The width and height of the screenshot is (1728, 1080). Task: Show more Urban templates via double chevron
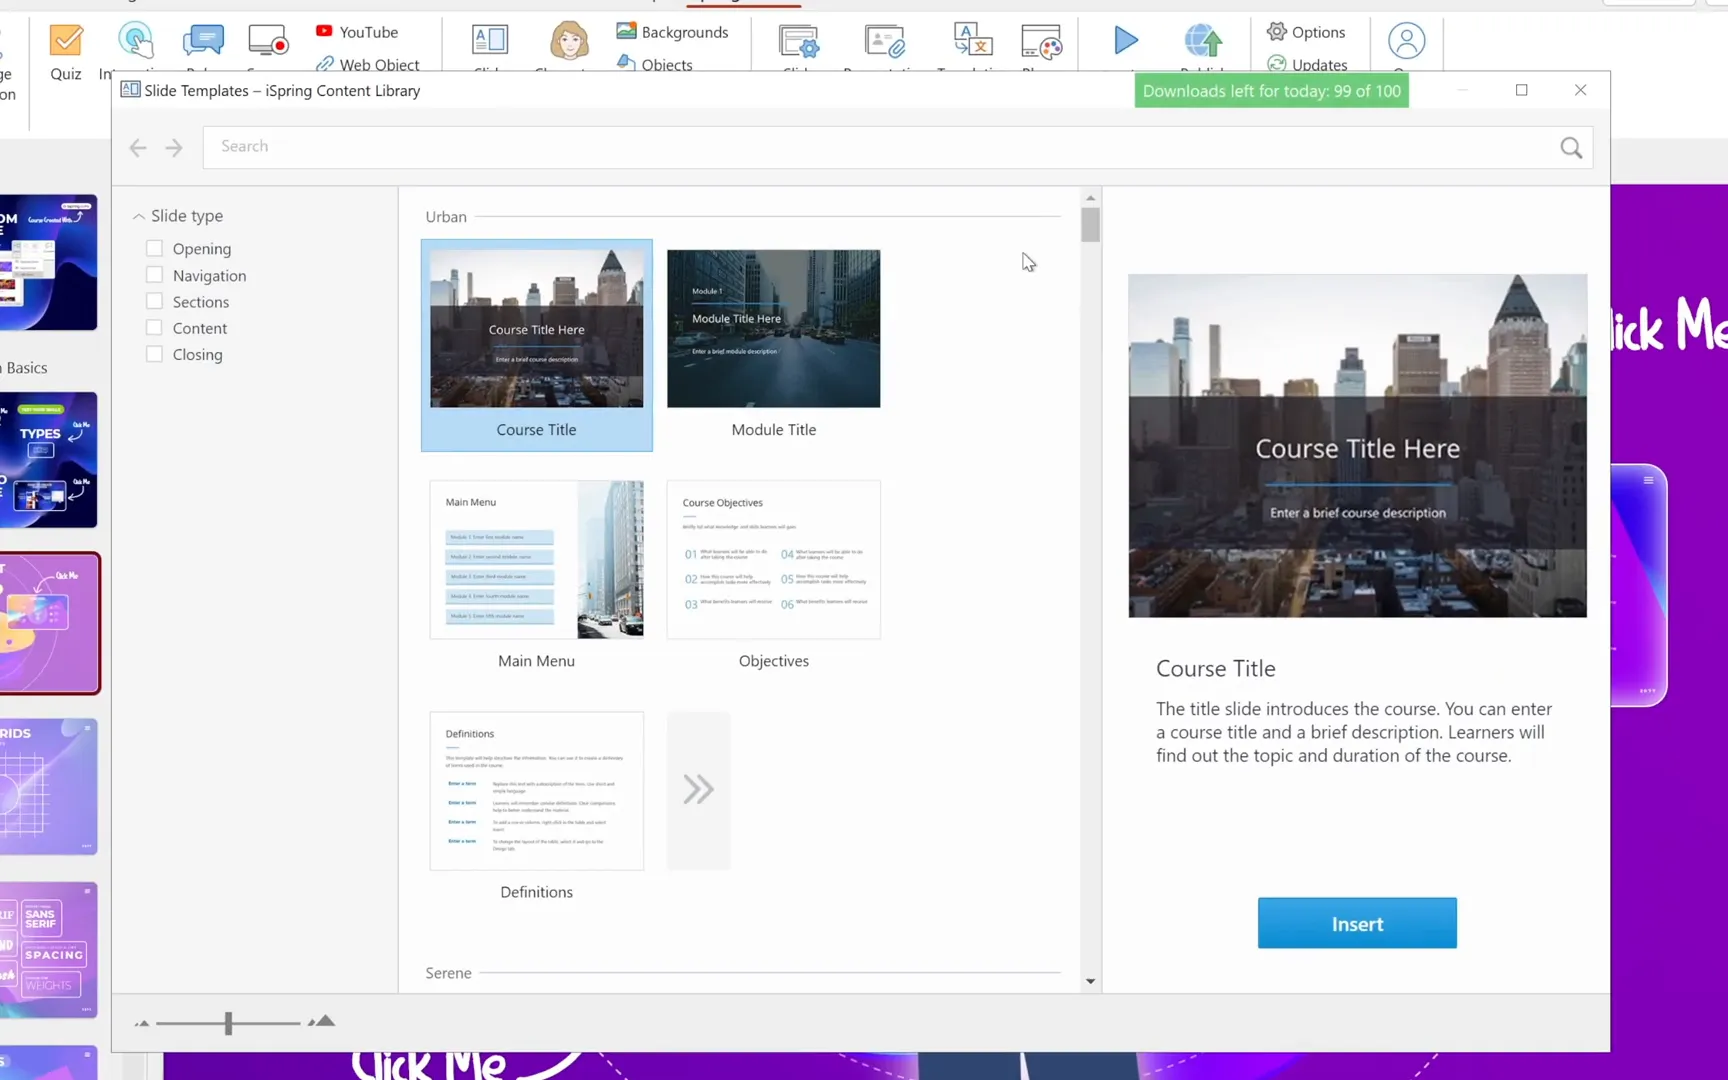(x=699, y=790)
